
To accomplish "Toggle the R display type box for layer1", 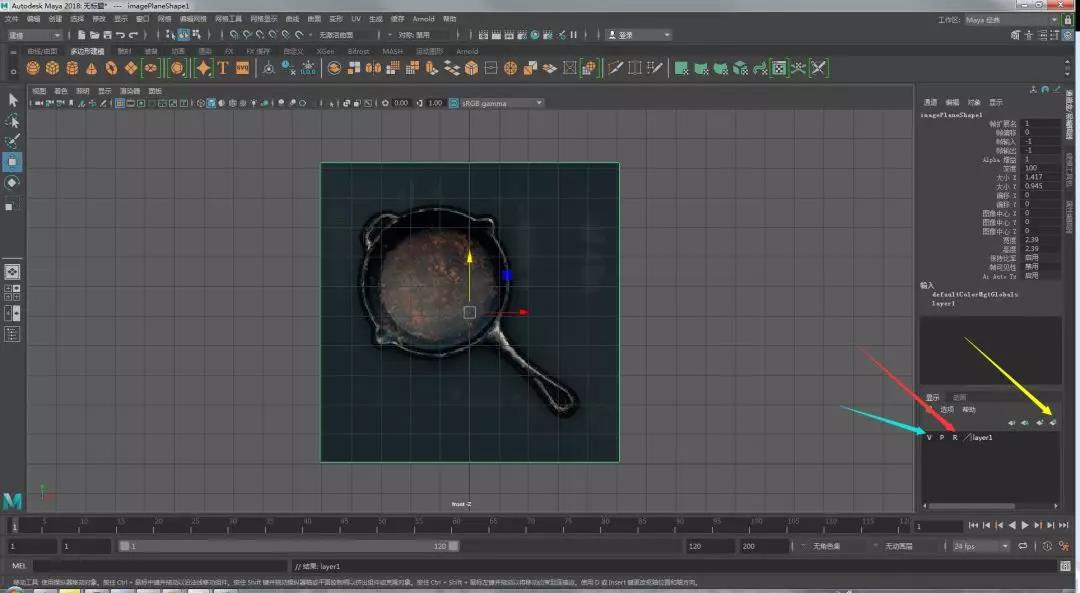I will [x=954, y=438].
